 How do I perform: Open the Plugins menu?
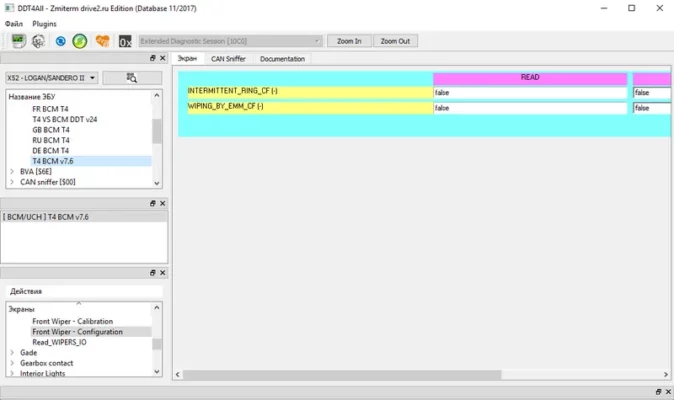44,24
